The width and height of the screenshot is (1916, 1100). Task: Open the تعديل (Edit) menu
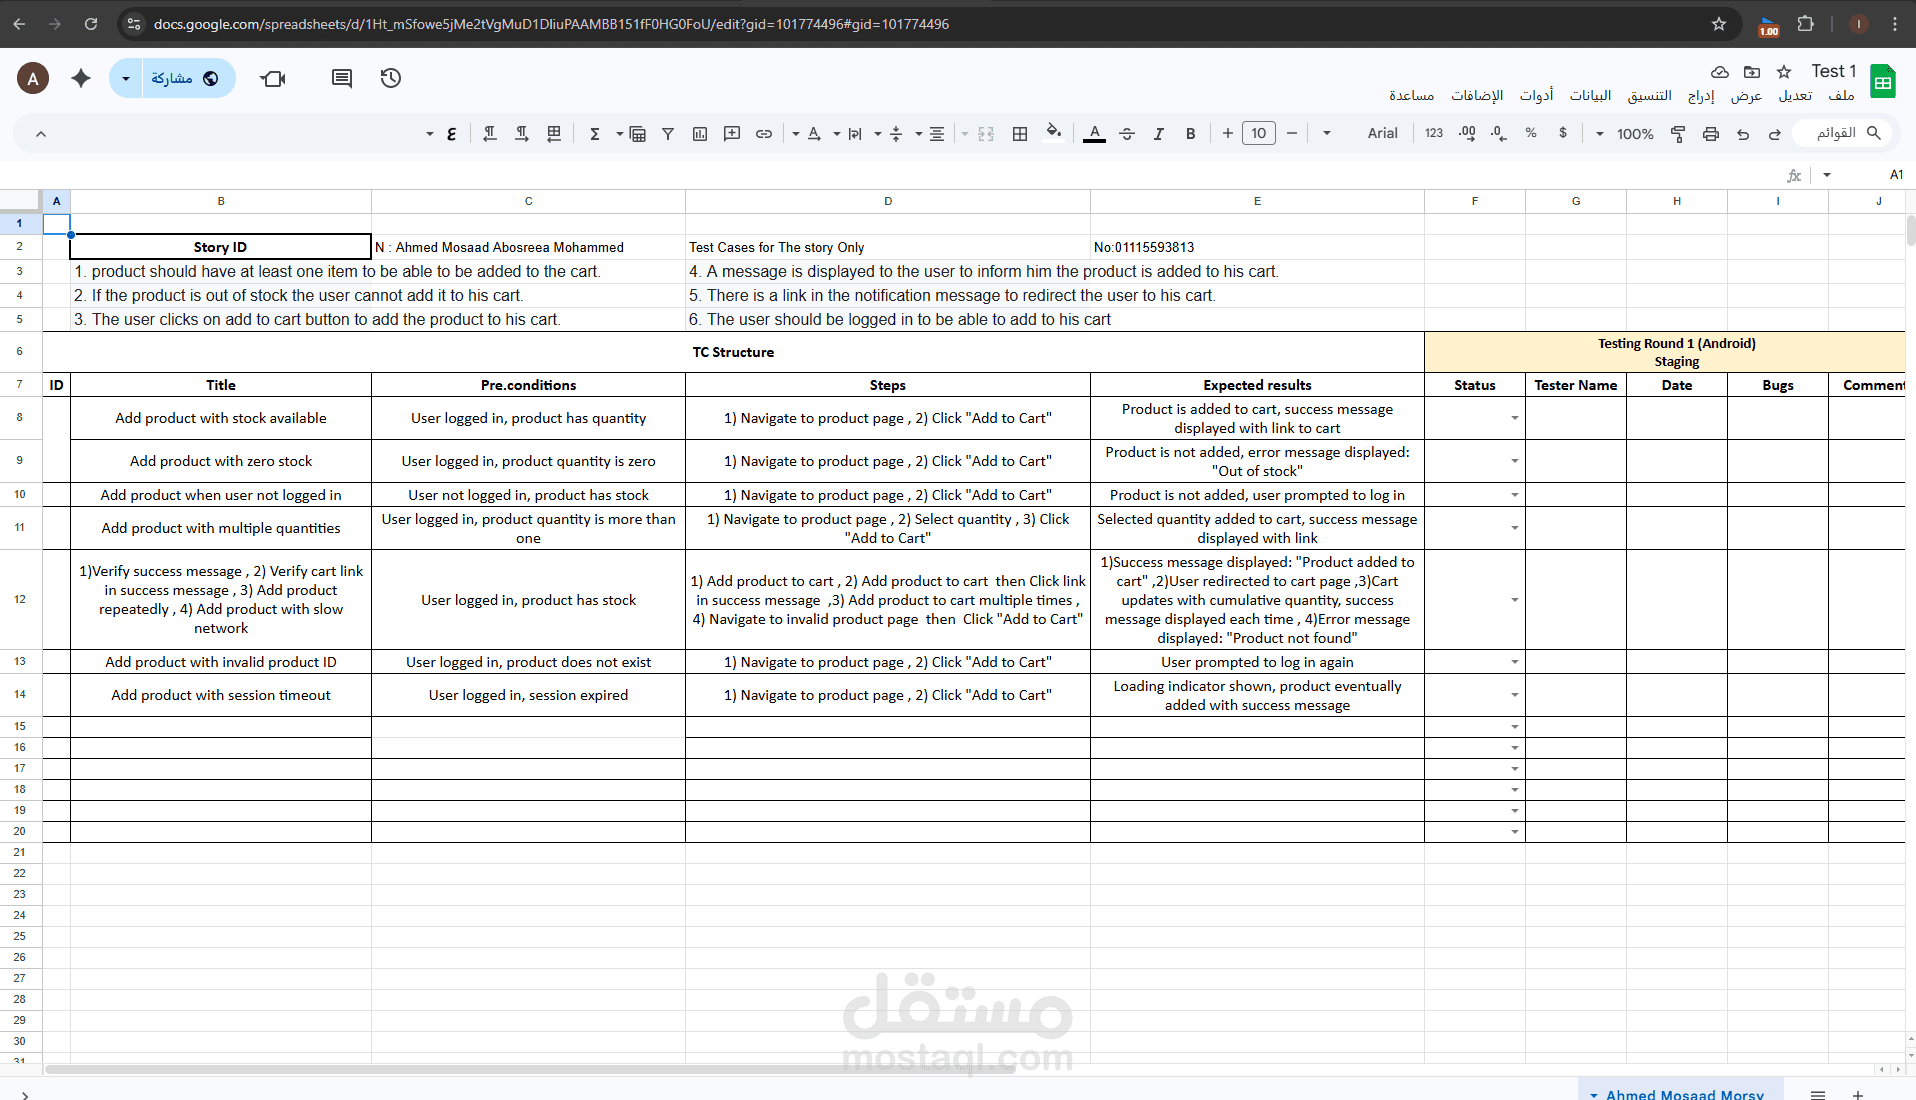[x=1795, y=96]
